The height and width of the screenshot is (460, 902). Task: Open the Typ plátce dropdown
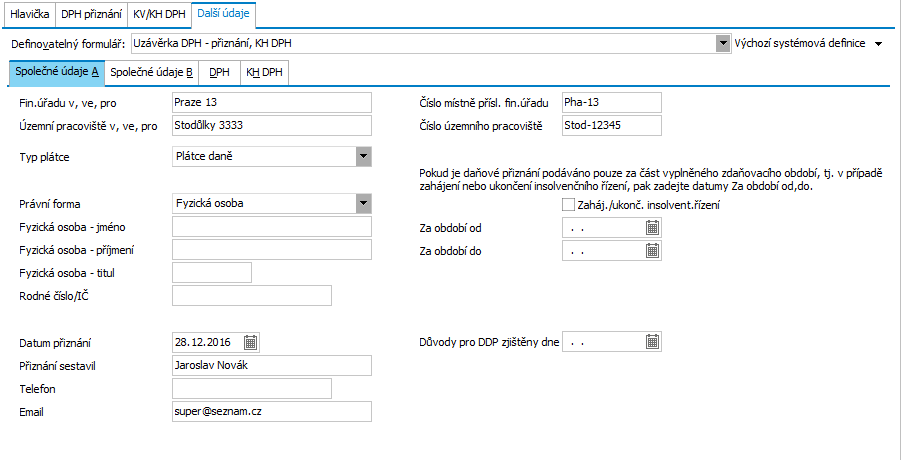pyautogui.click(x=363, y=157)
